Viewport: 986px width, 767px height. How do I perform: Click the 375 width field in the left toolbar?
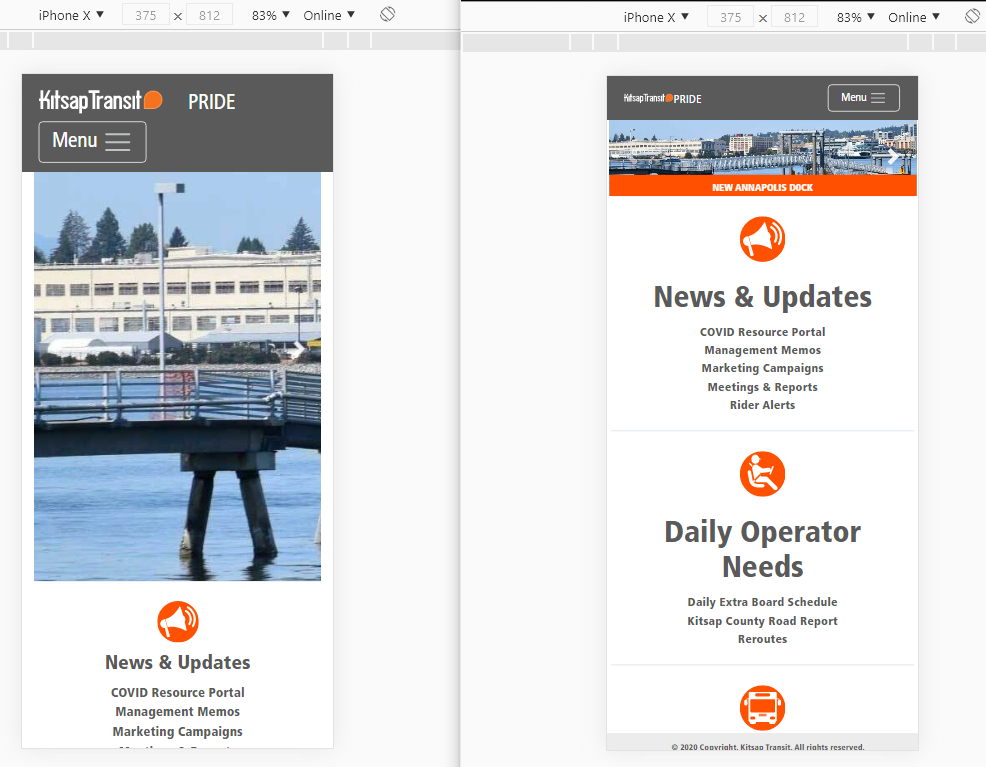coord(146,15)
